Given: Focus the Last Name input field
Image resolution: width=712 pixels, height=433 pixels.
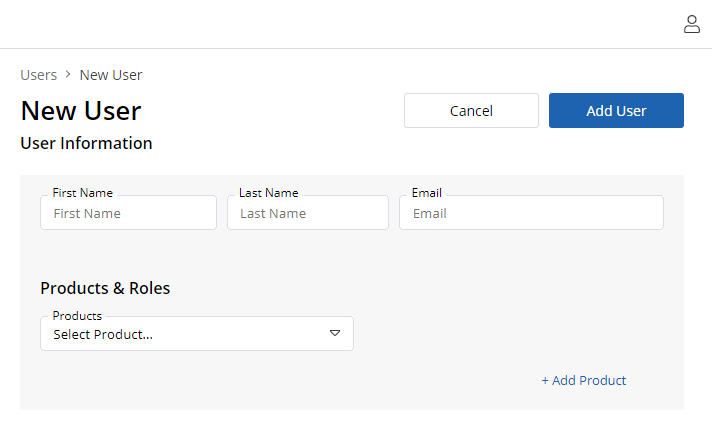Looking at the screenshot, I should click(x=308, y=213).
